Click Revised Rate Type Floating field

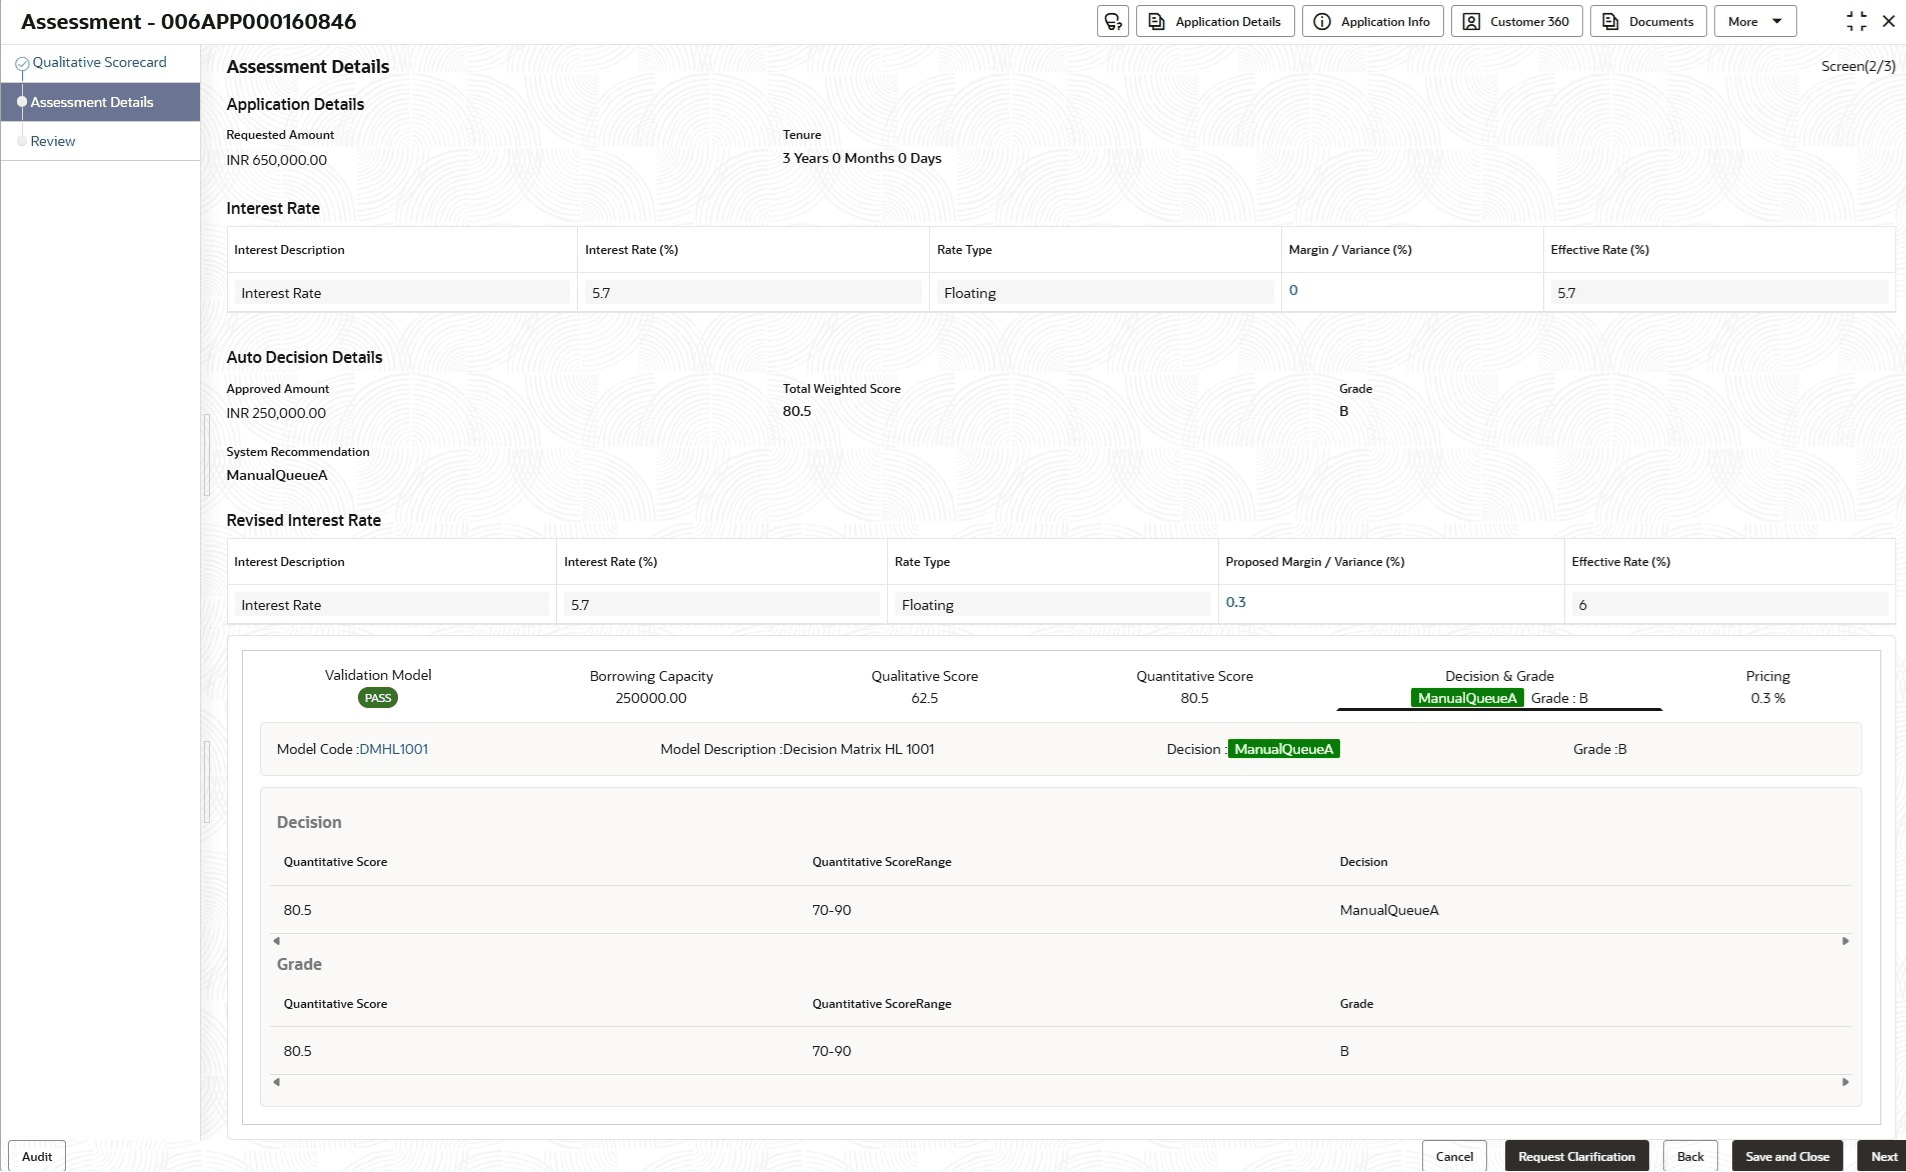(x=1052, y=605)
